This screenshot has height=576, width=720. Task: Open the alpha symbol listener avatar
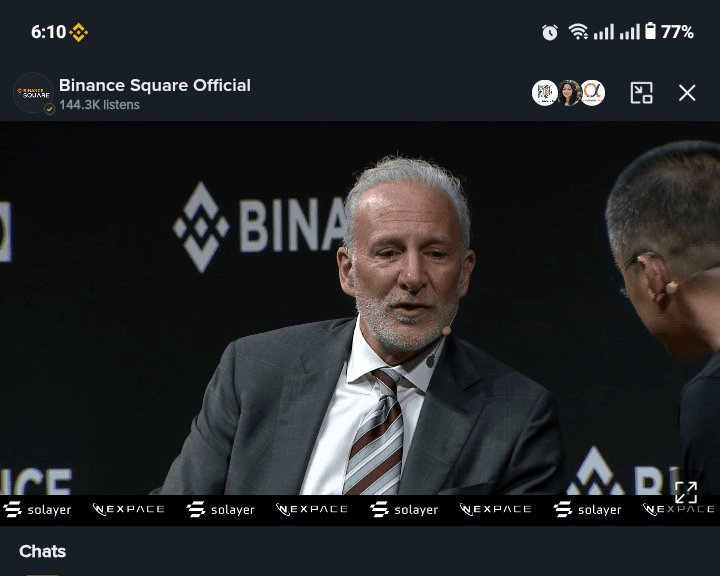[593, 93]
